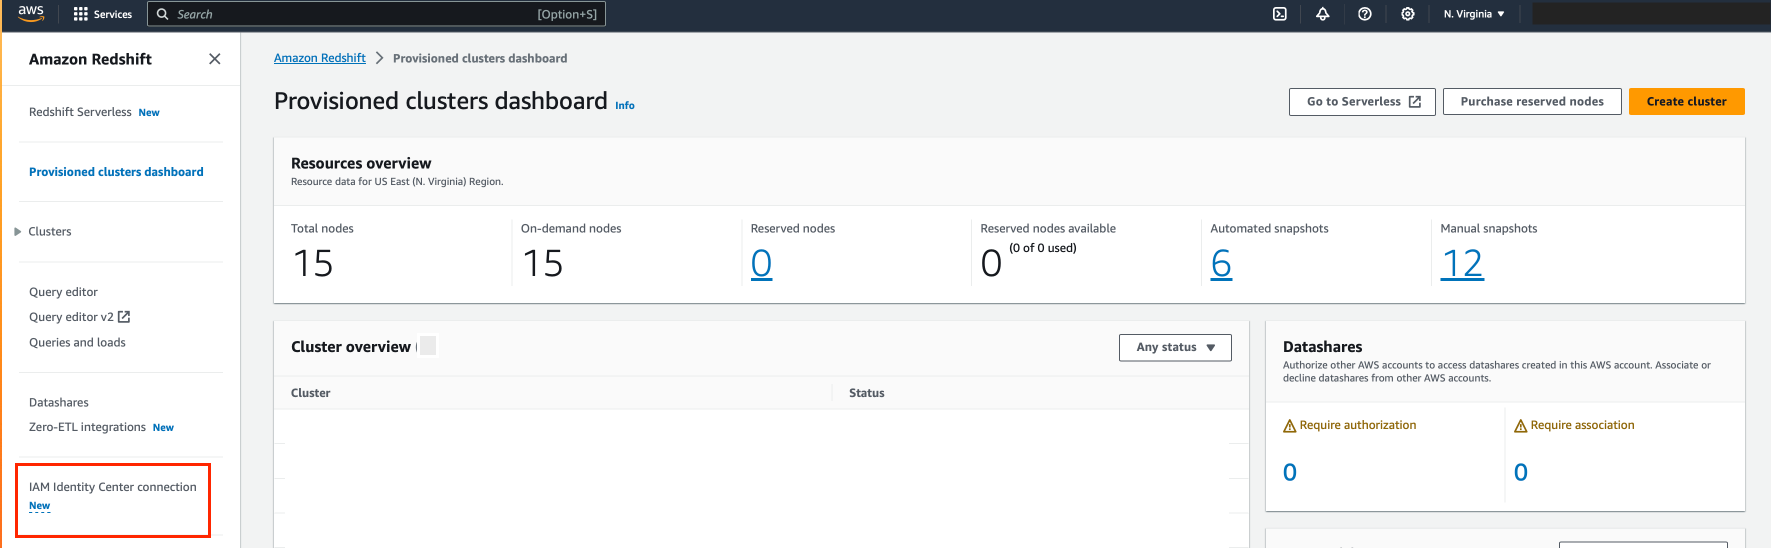Click the AWS logo icon
The height and width of the screenshot is (548, 1771).
31,13
